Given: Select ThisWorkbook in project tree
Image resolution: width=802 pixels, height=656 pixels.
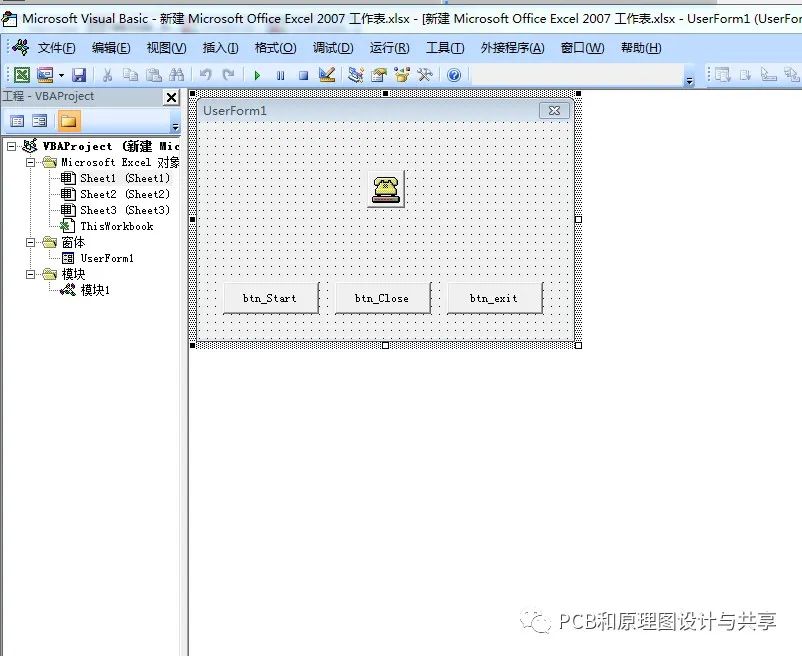Looking at the screenshot, I should 117,227.
